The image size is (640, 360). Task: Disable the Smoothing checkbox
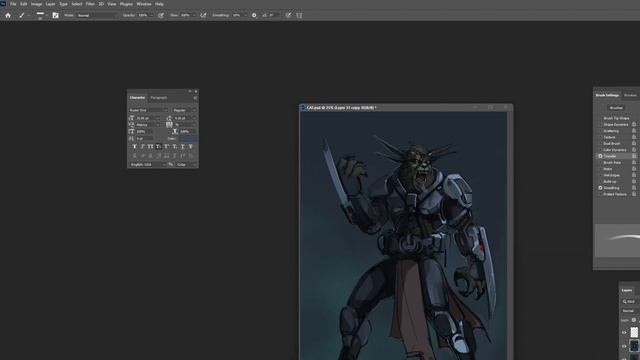(600, 188)
